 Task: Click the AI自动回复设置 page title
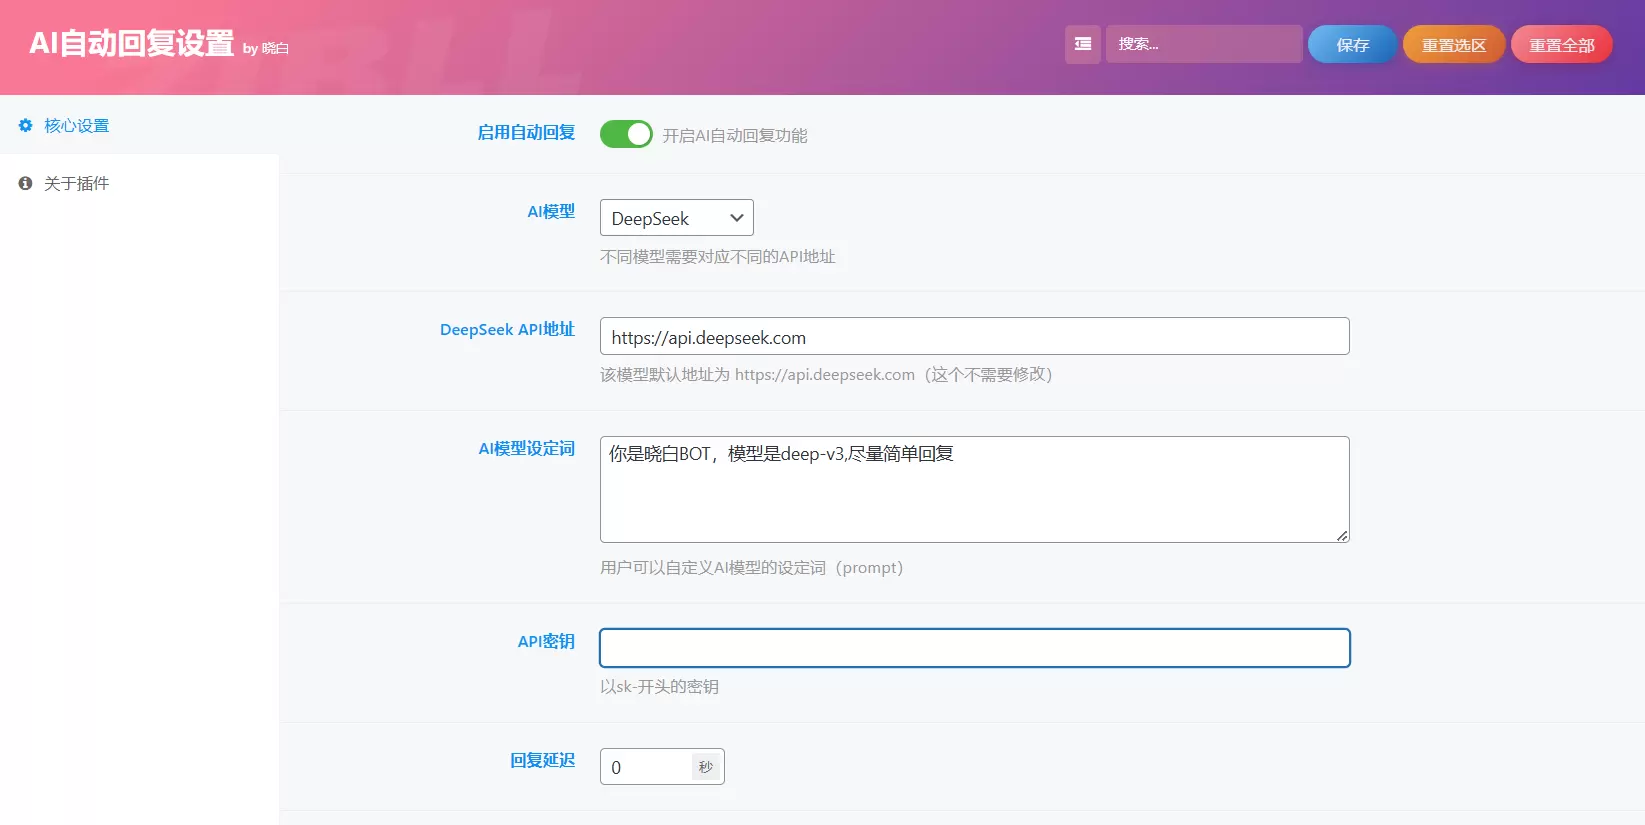pos(131,43)
